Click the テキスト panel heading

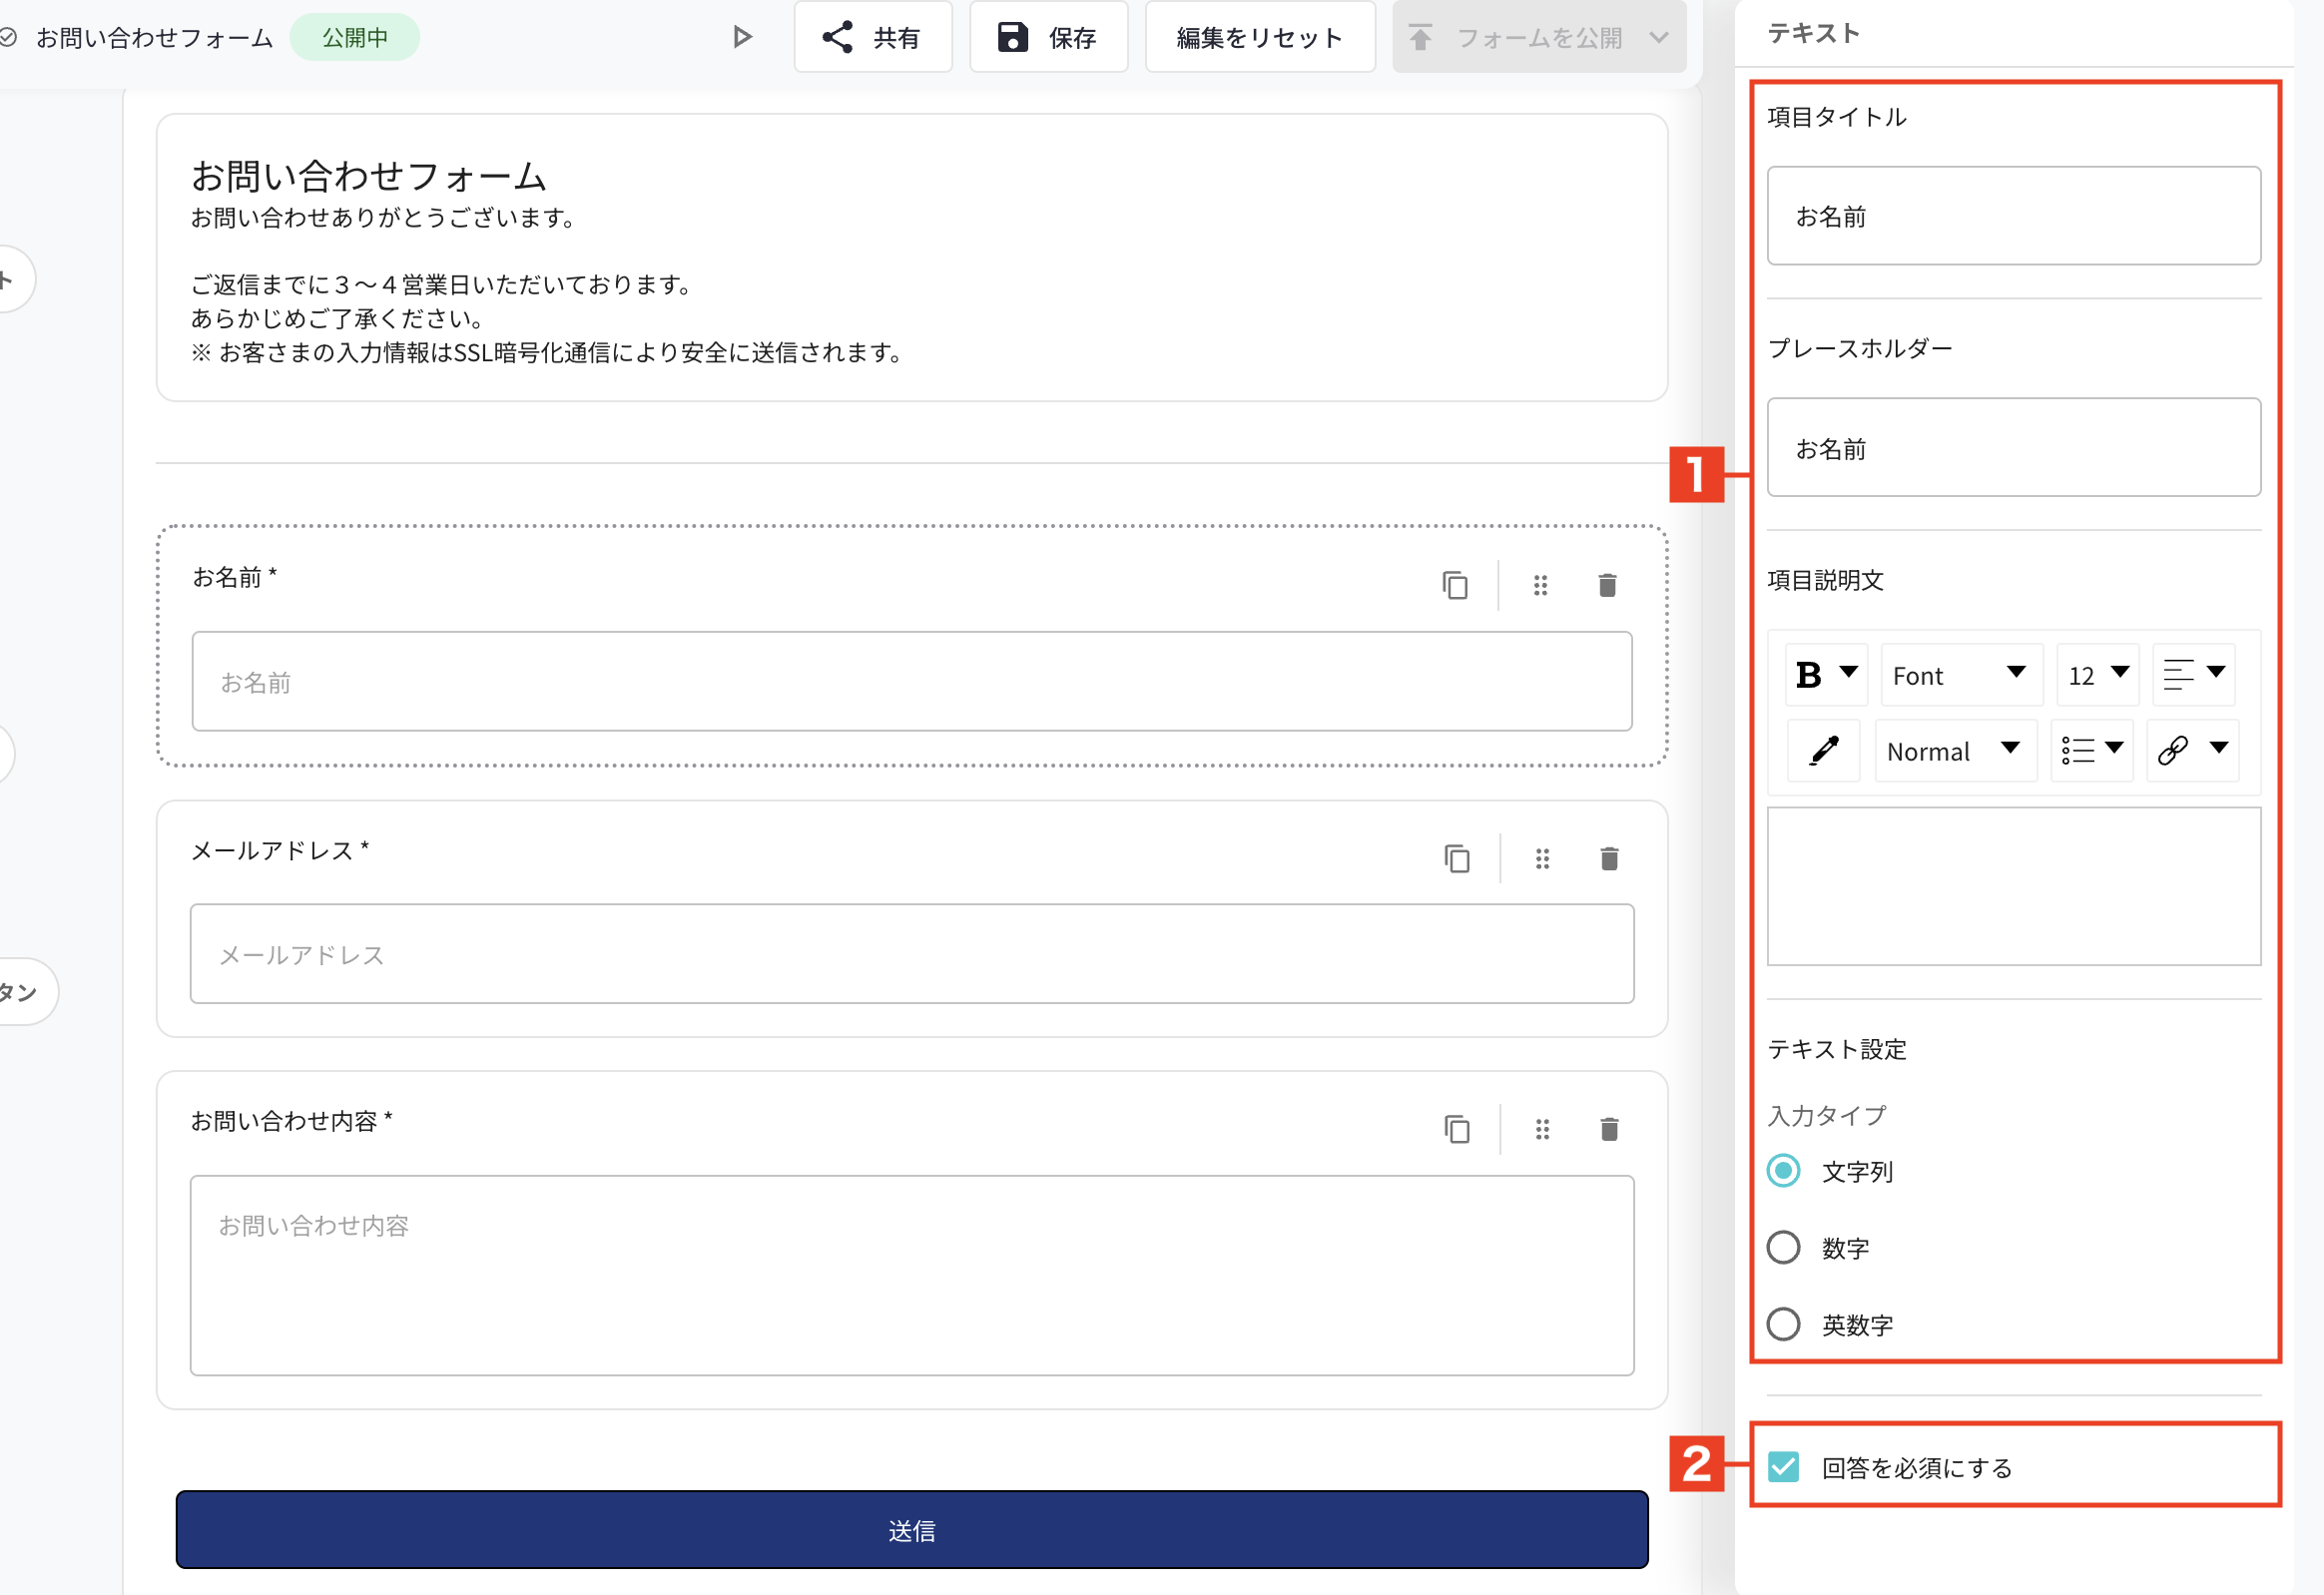1813,33
